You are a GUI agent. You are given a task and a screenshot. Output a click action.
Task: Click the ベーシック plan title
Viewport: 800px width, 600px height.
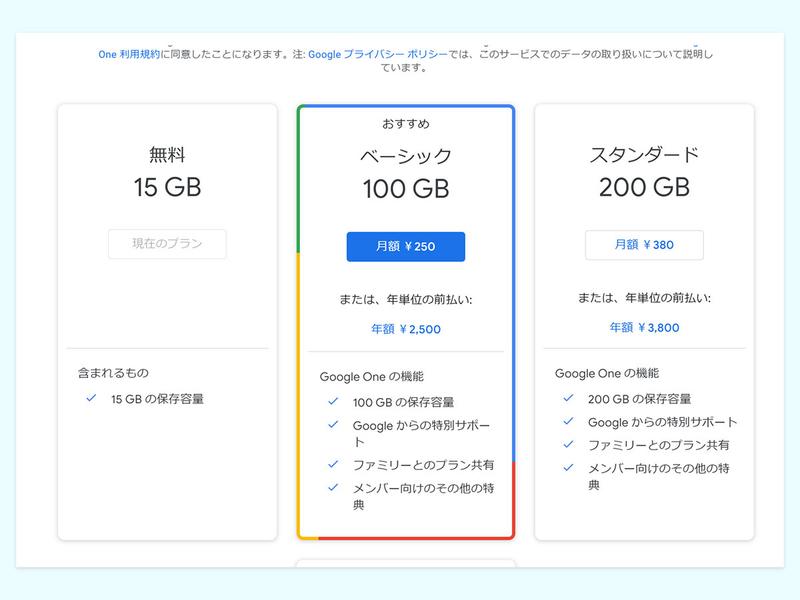[406, 156]
